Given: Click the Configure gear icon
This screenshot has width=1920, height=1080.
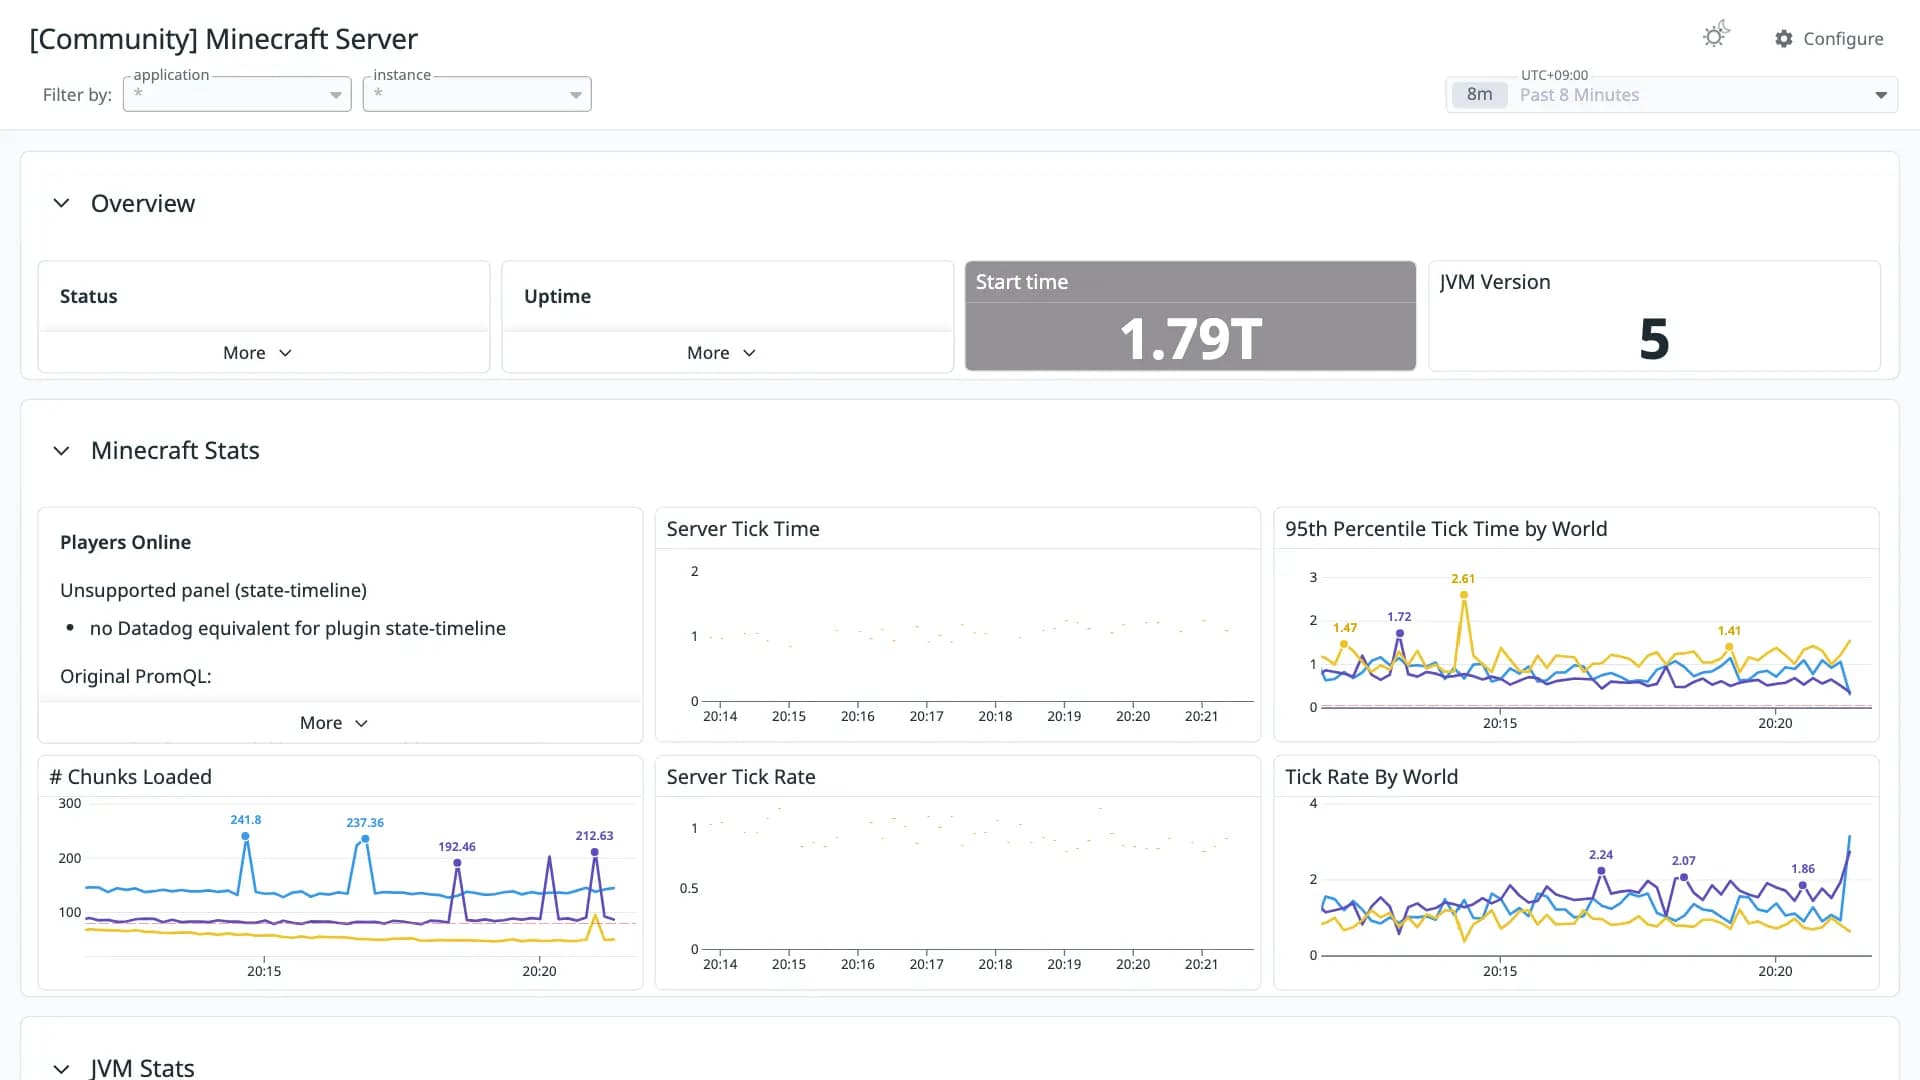Looking at the screenshot, I should click(x=1784, y=39).
